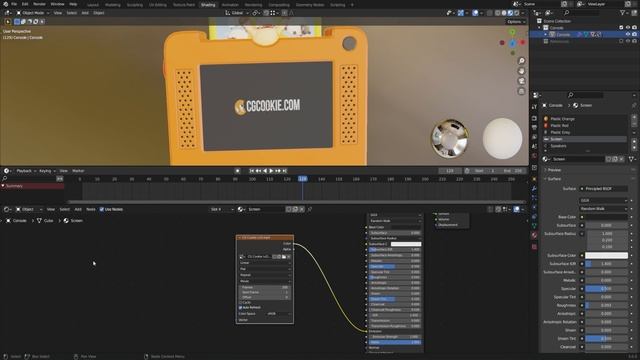Click the pin icon in node editor header
The height and width of the screenshot is (360, 640).
tap(310, 209)
